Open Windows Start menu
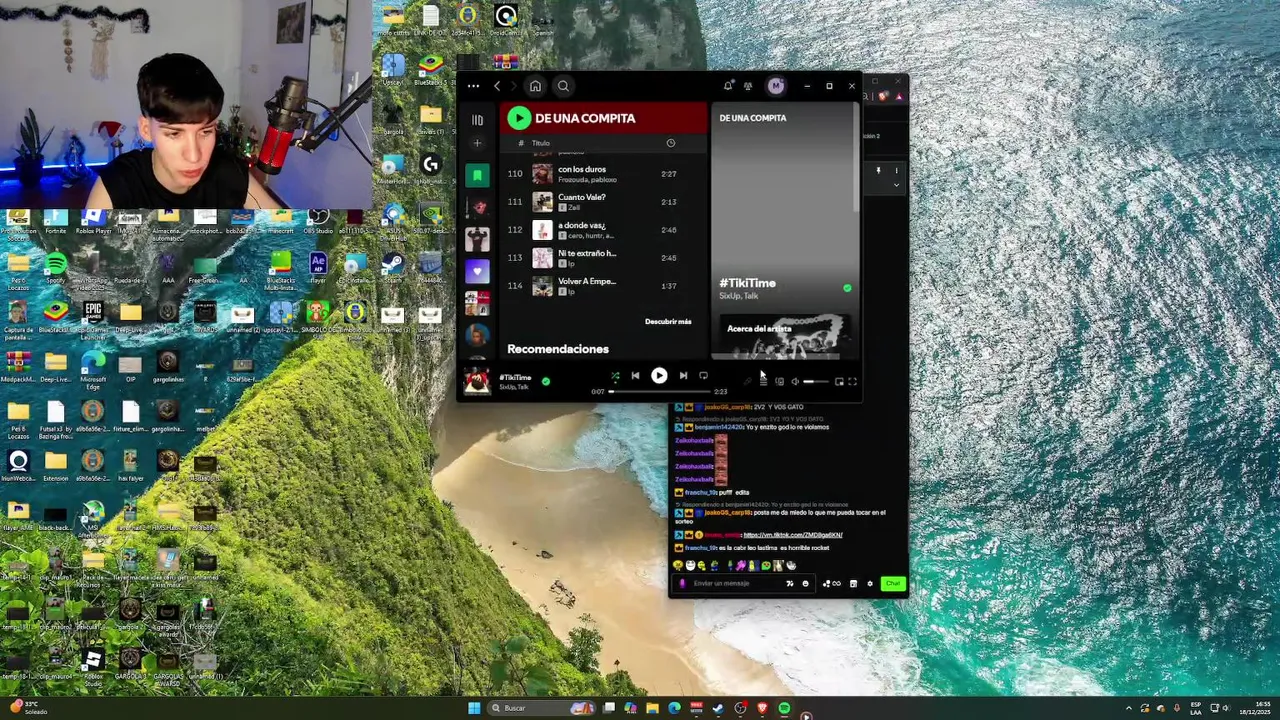This screenshot has height=720, width=1280. (x=474, y=708)
